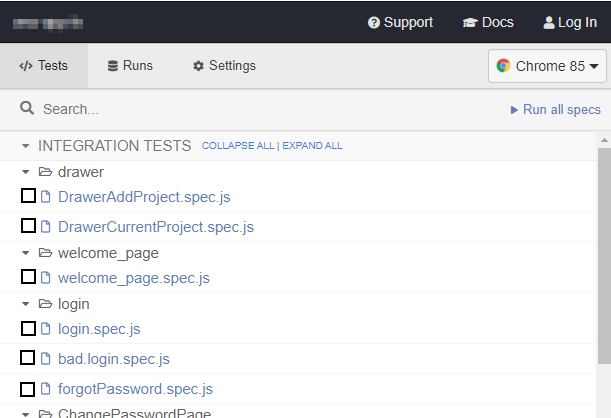Viewport: 611px width, 418px height.
Task: Select the drawer folder name
Action: tap(81, 172)
